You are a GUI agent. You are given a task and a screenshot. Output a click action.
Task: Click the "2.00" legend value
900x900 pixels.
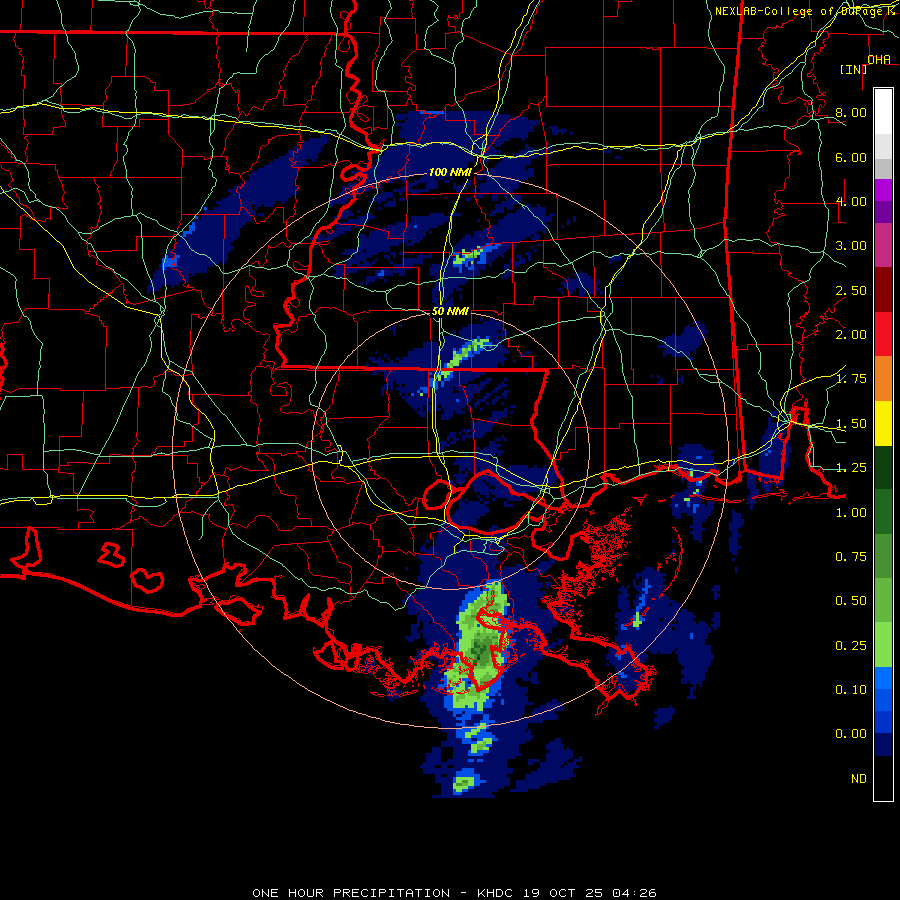[851, 335]
